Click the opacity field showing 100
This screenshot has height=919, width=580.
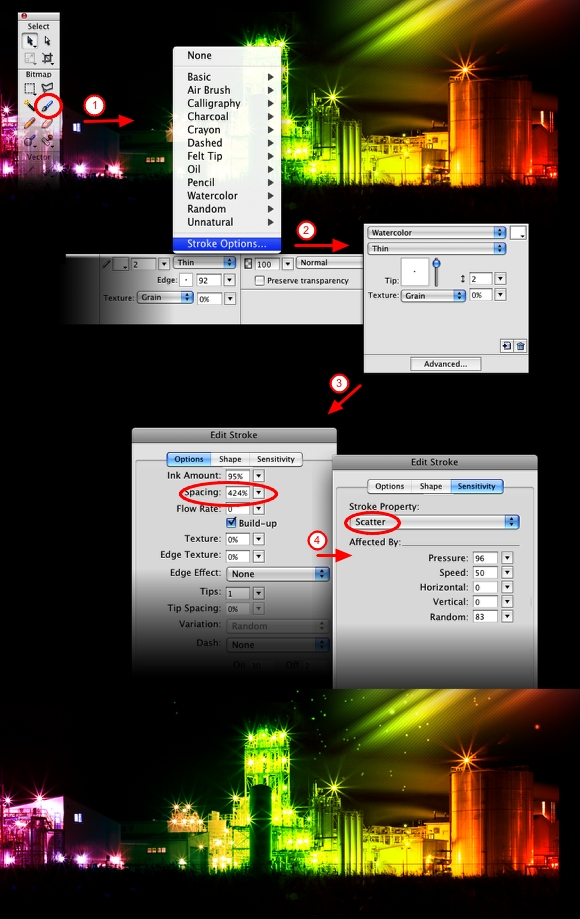coord(267,264)
